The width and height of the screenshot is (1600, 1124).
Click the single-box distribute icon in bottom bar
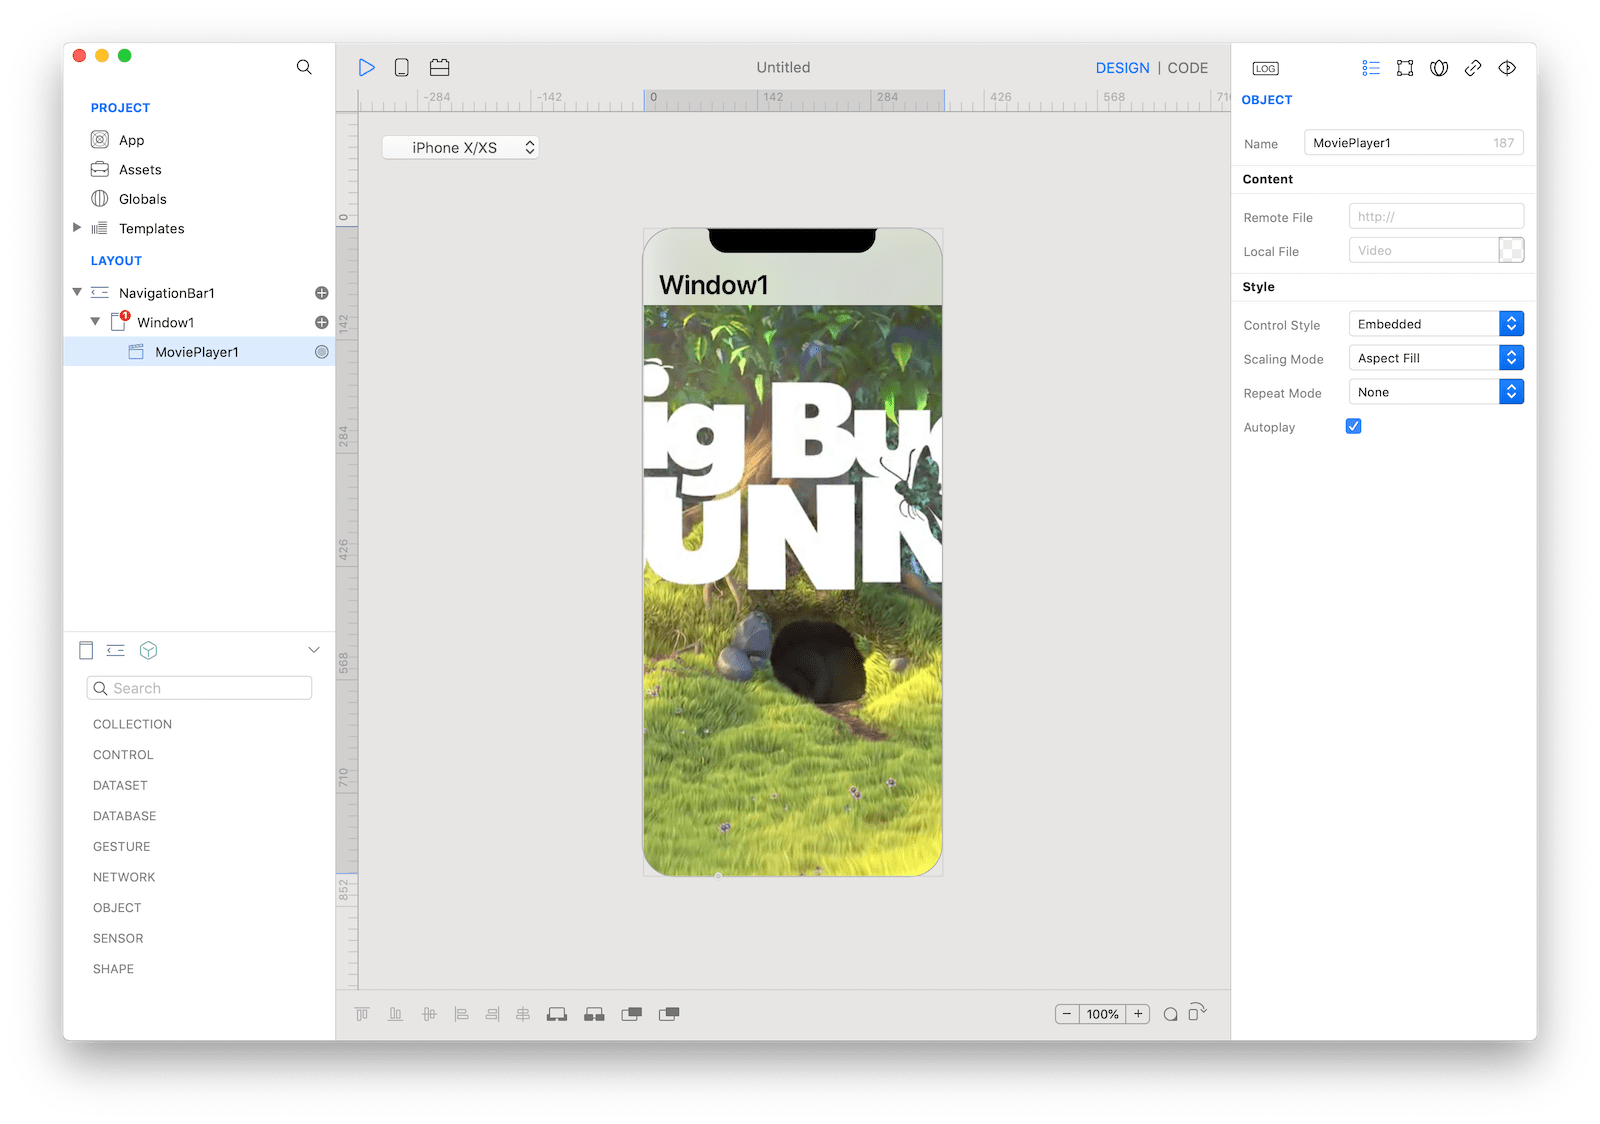557,1014
